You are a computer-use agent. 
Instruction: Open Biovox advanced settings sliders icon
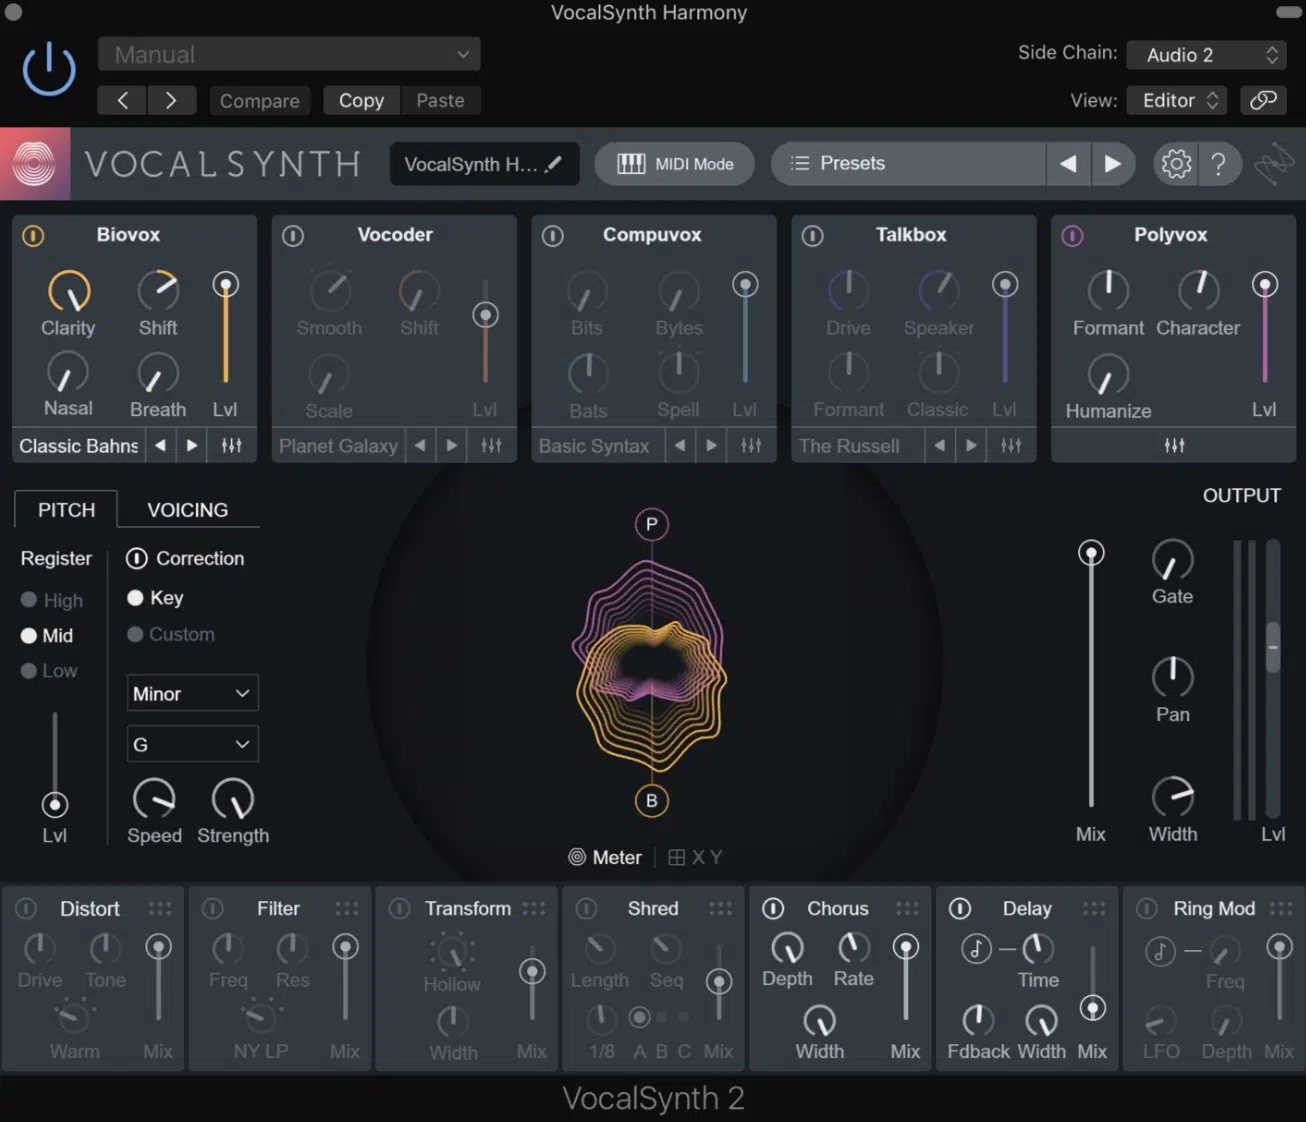[x=231, y=446]
